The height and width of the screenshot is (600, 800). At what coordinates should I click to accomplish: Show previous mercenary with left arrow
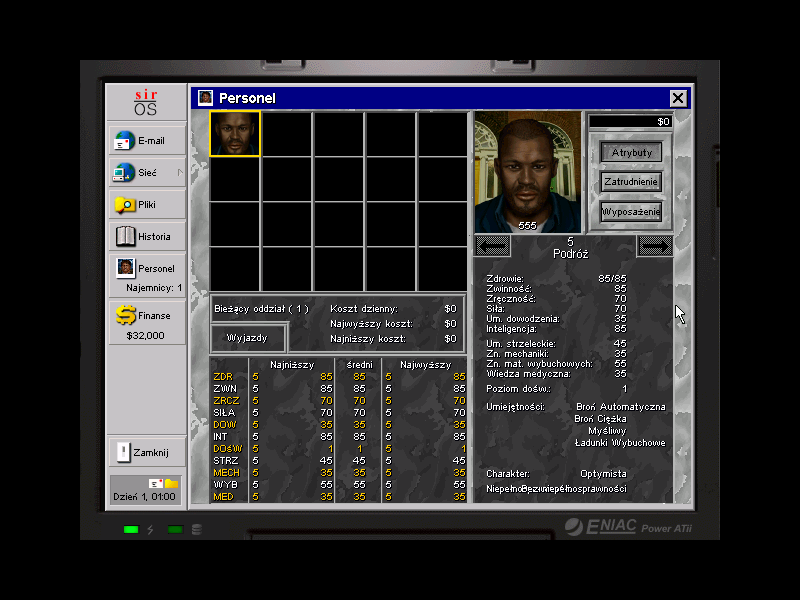pos(493,246)
